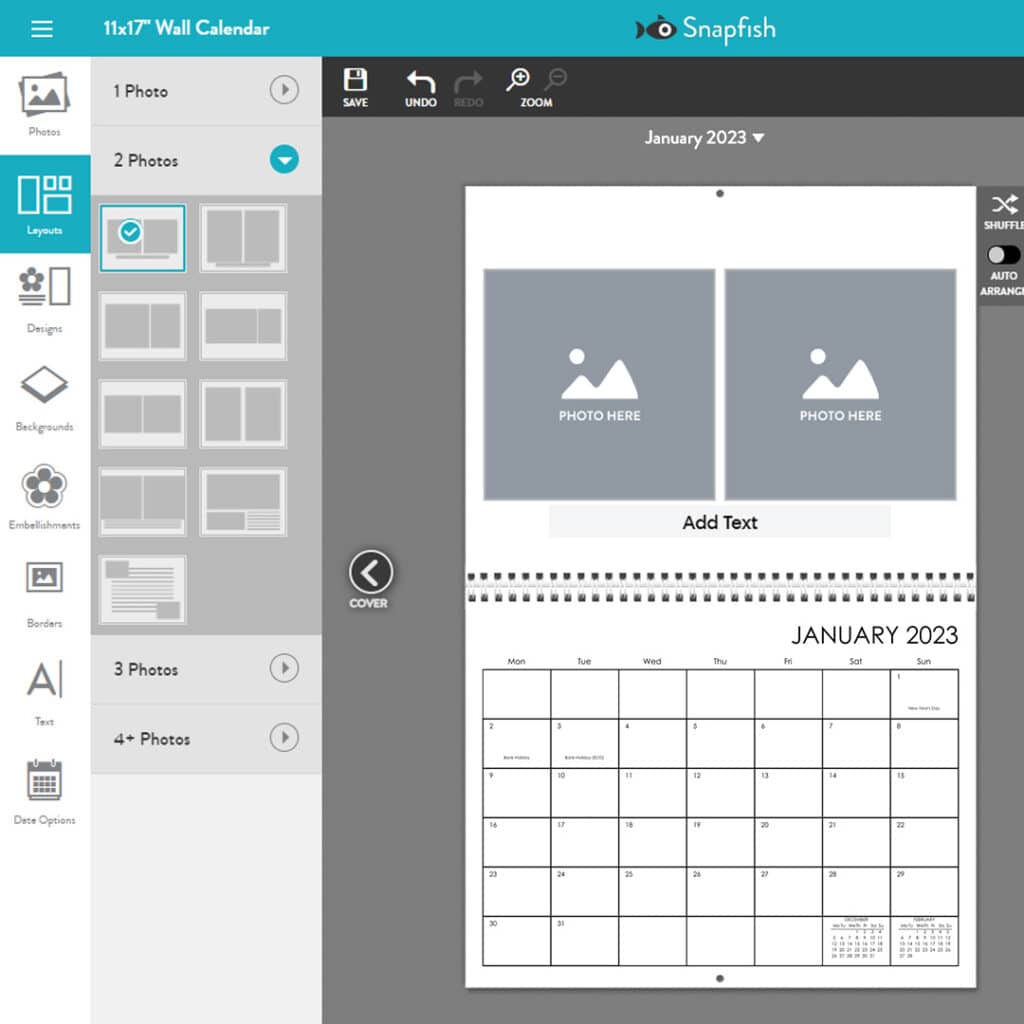1024x1024 pixels.
Task: Undo the last action
Action: 420,88
